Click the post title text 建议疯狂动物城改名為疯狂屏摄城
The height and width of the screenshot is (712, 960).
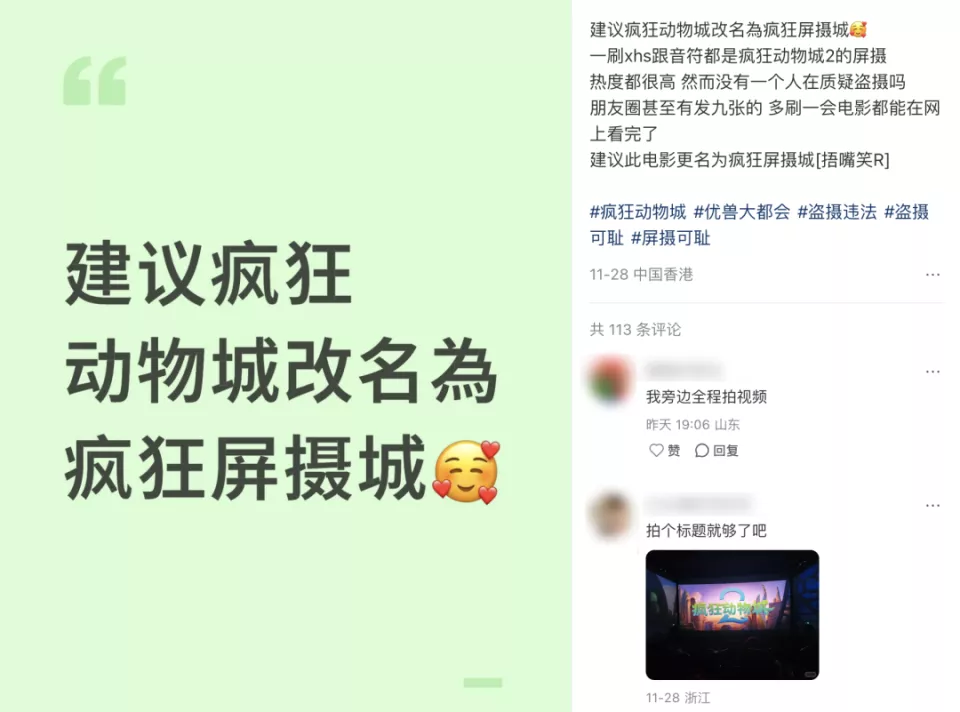729,29
